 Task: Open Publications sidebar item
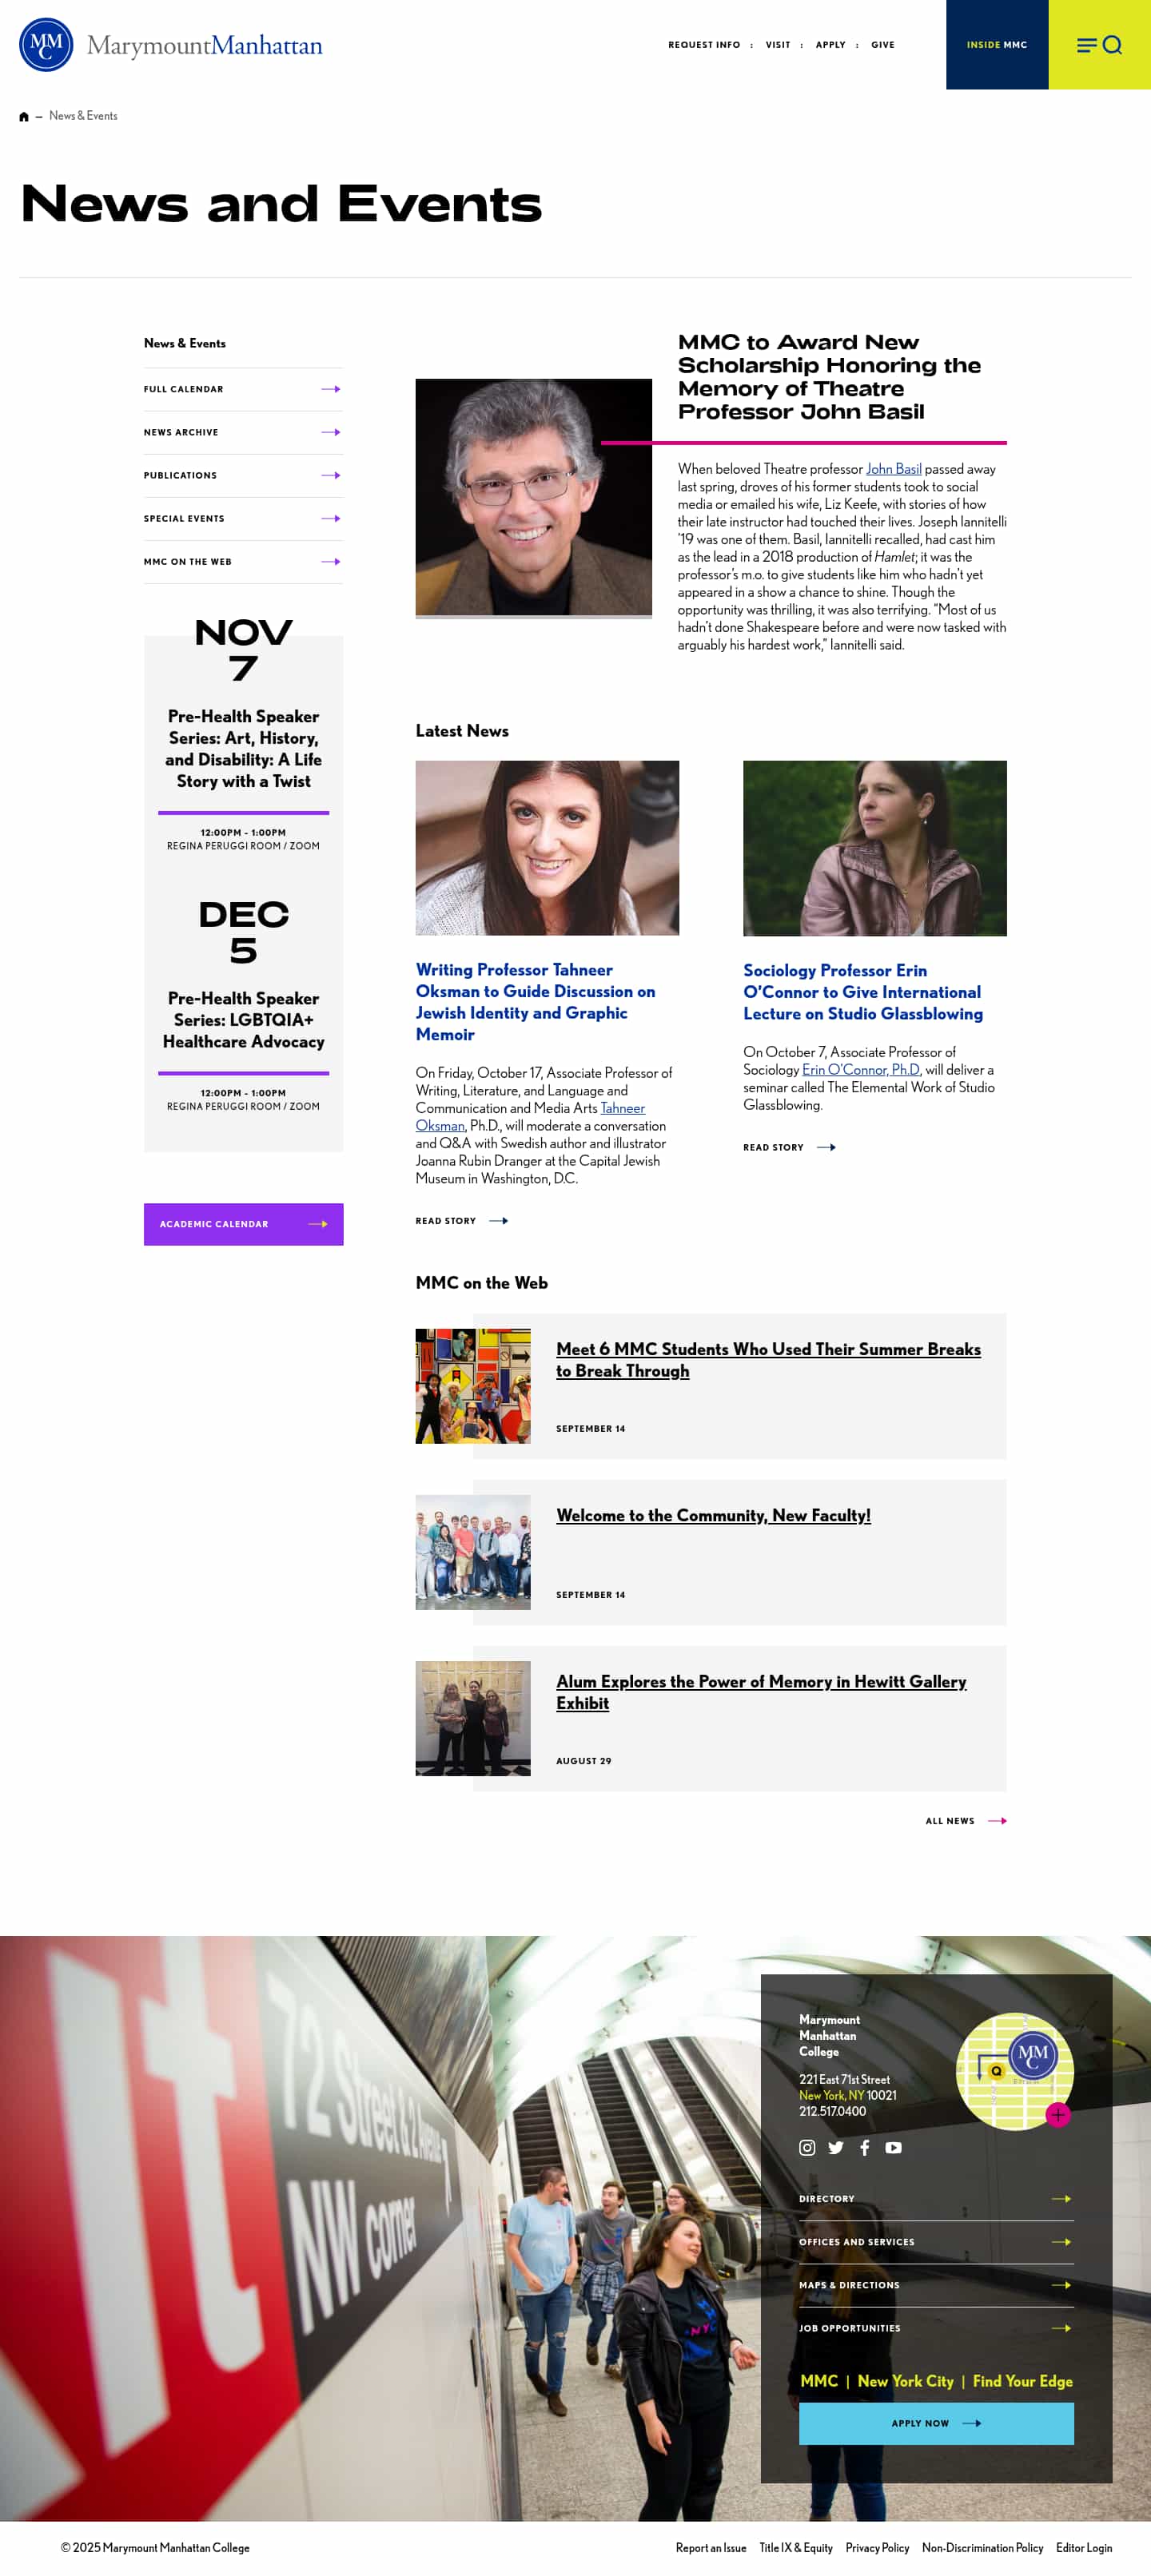243,475
